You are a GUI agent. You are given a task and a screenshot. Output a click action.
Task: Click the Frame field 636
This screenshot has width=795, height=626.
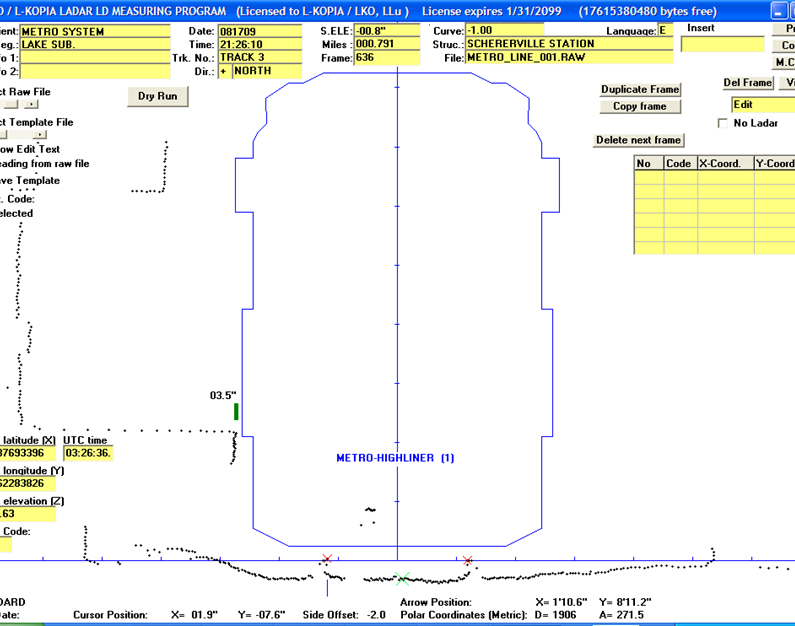point(387,58)
